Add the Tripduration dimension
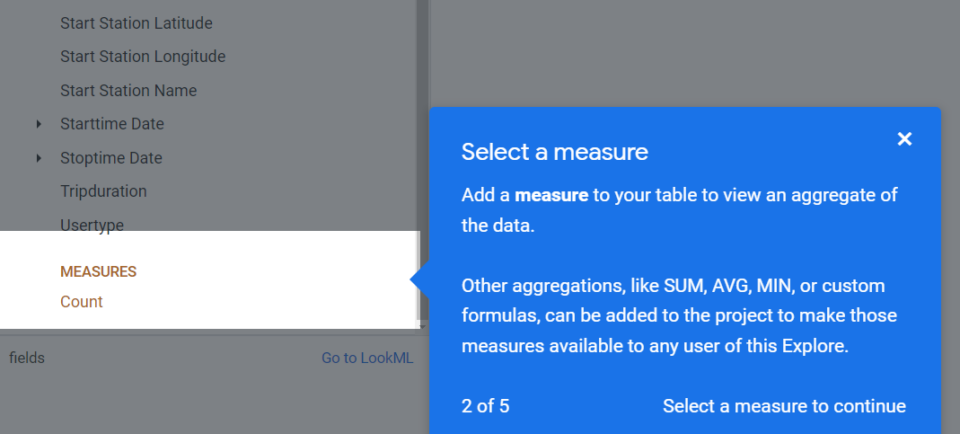The height and width of the screenshot is (434, 960). click(x=103, y=191)
